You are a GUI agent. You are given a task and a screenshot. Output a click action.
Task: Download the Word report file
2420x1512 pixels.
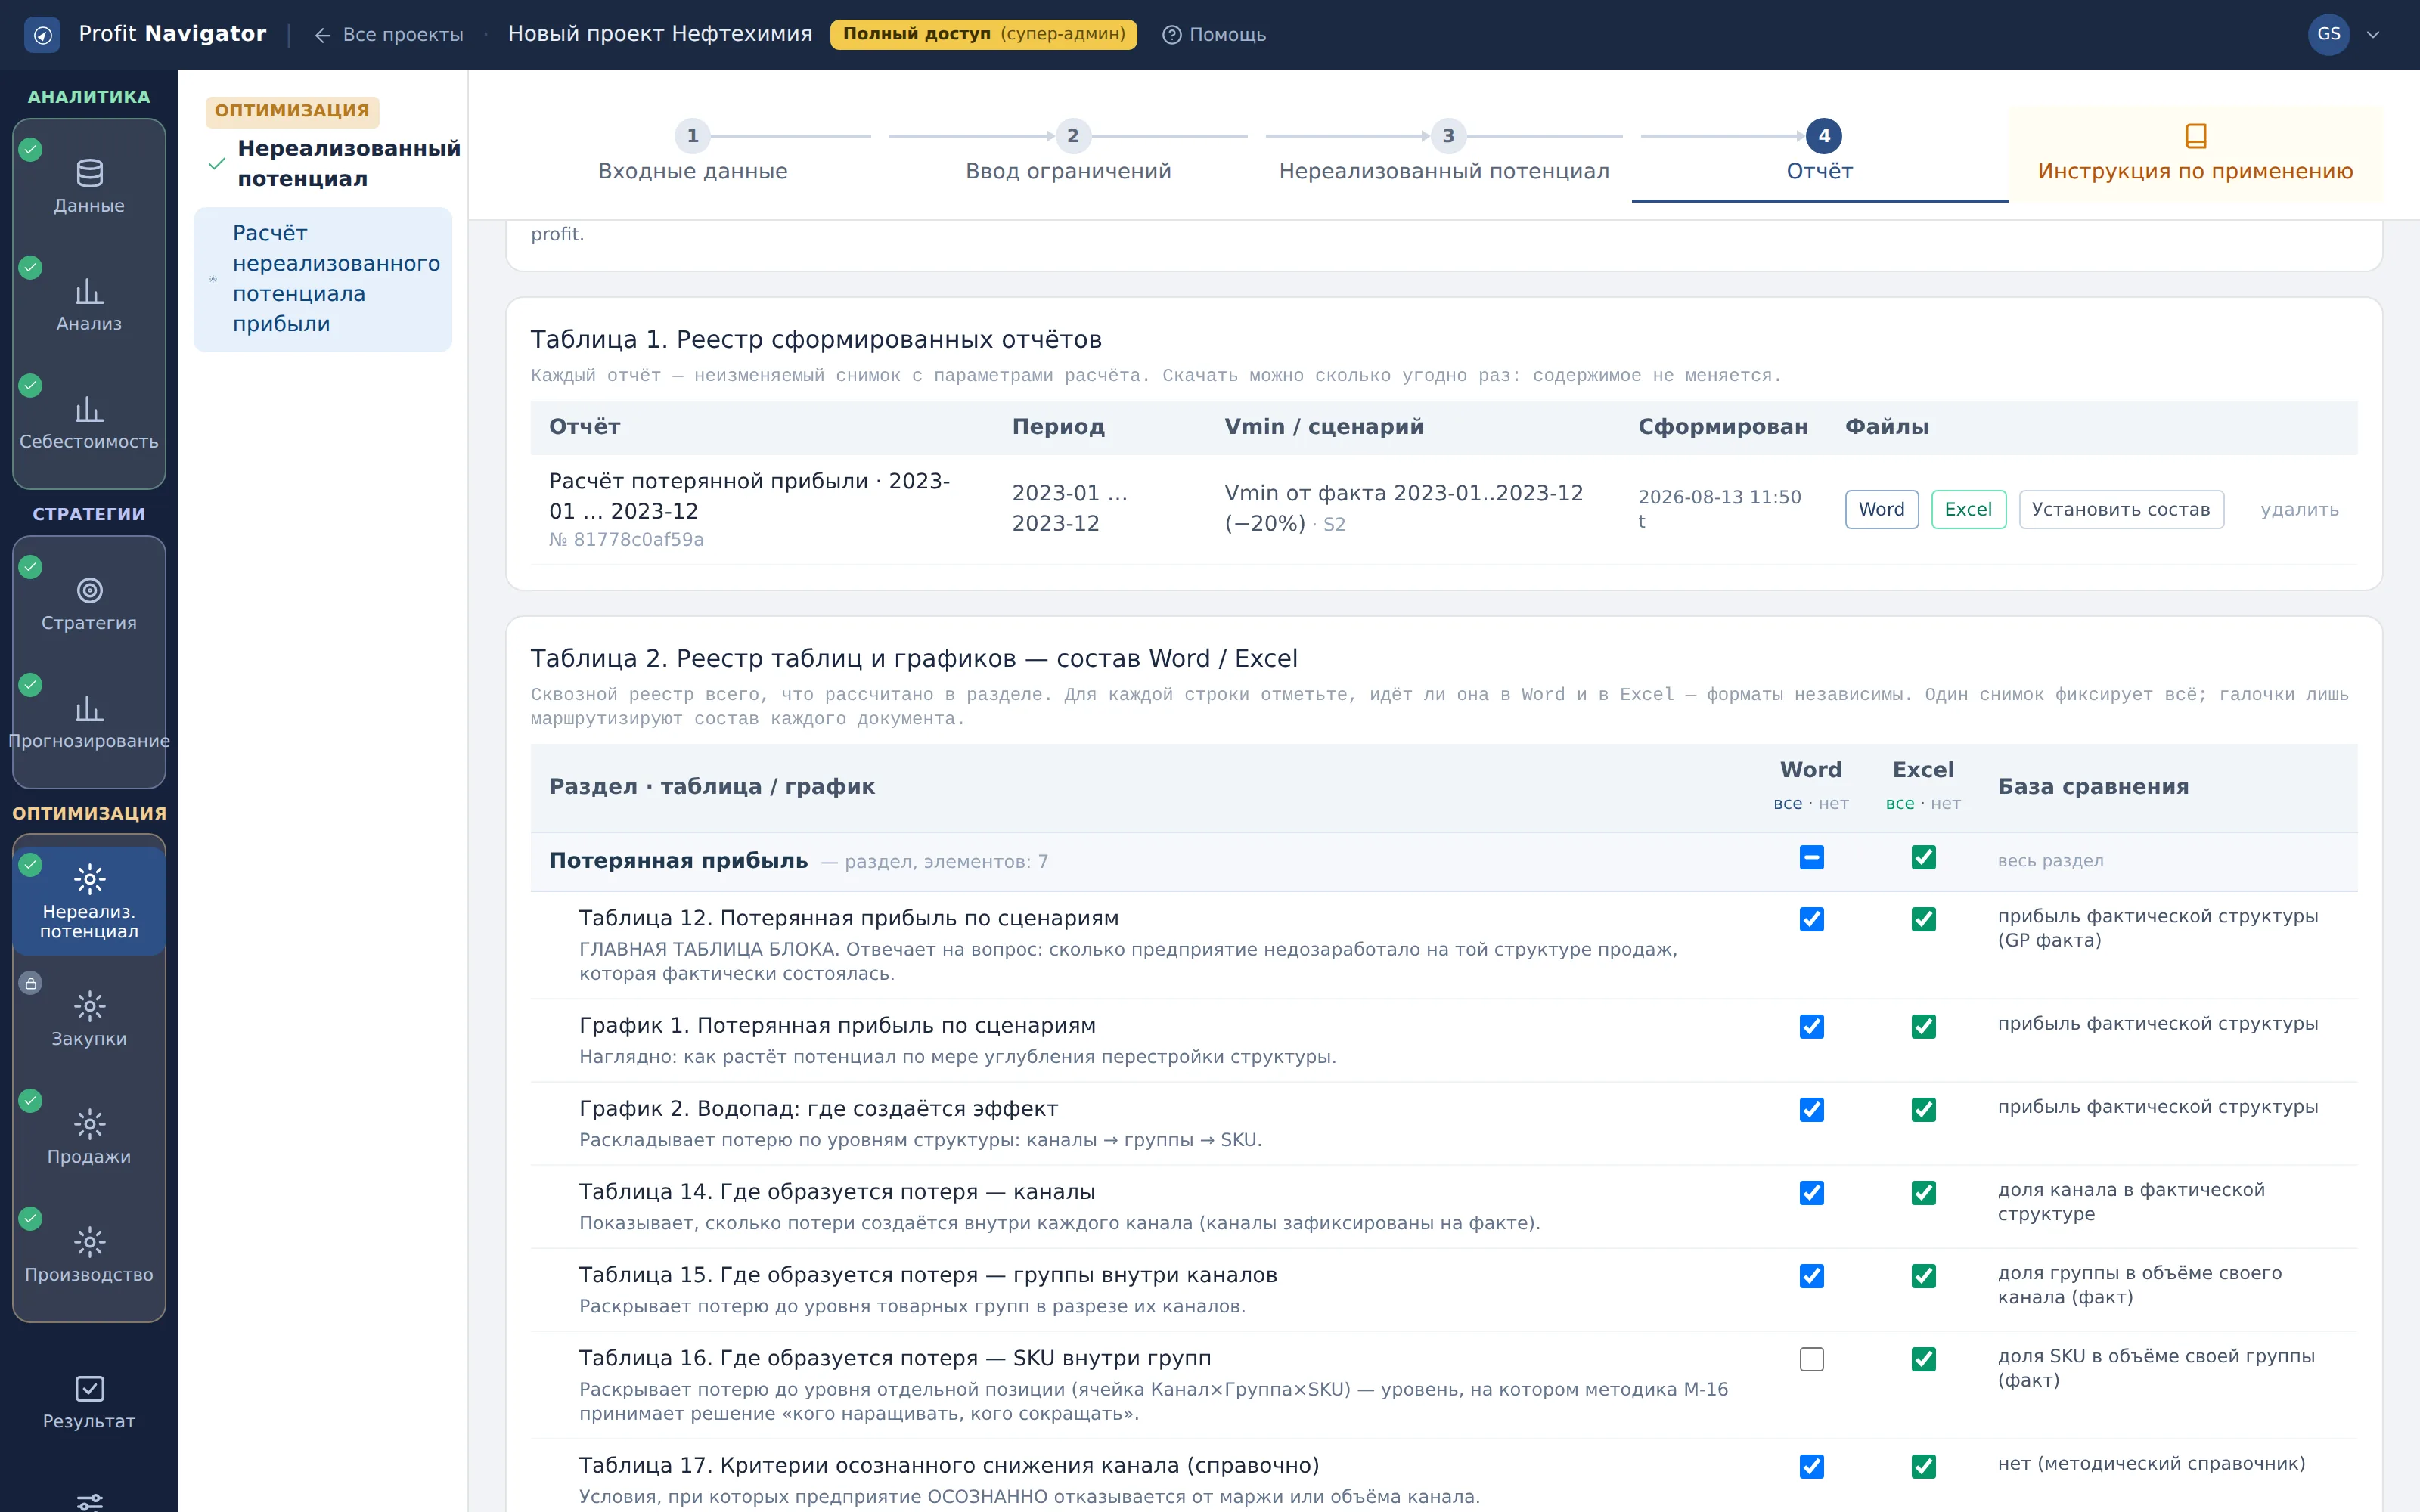tap(1881, 509)
